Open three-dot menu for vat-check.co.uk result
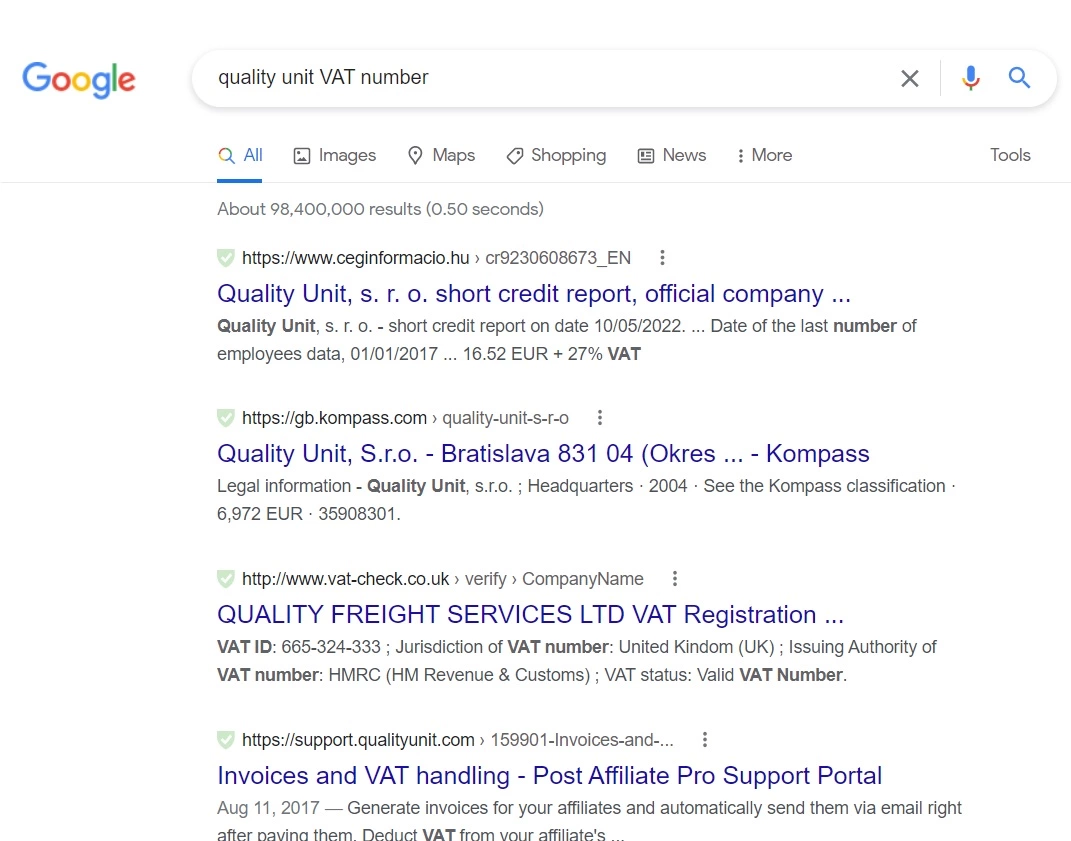This screenshot has height=841, width=1071. pyautogui.click(x=674, y=578)
